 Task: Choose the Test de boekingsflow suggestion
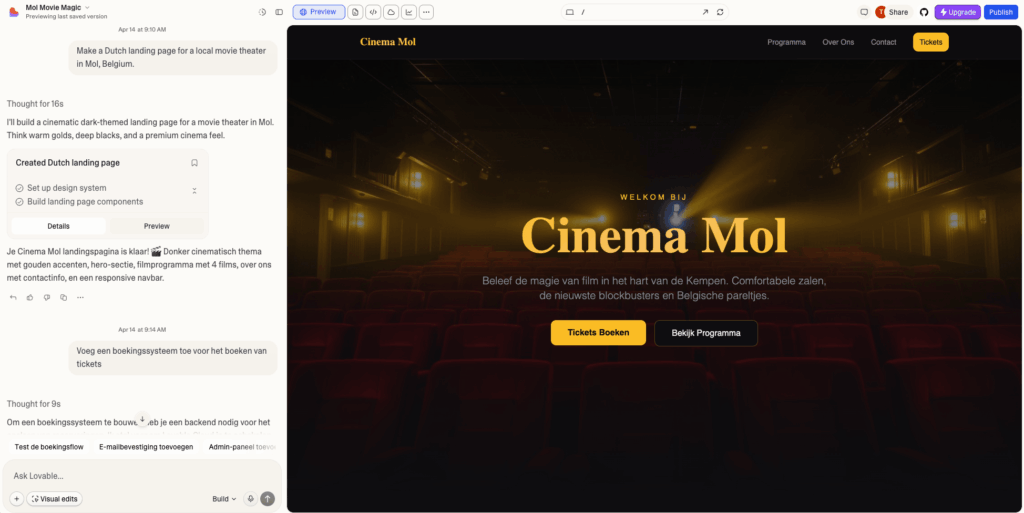pyautogui.click(x=49, y=447)
